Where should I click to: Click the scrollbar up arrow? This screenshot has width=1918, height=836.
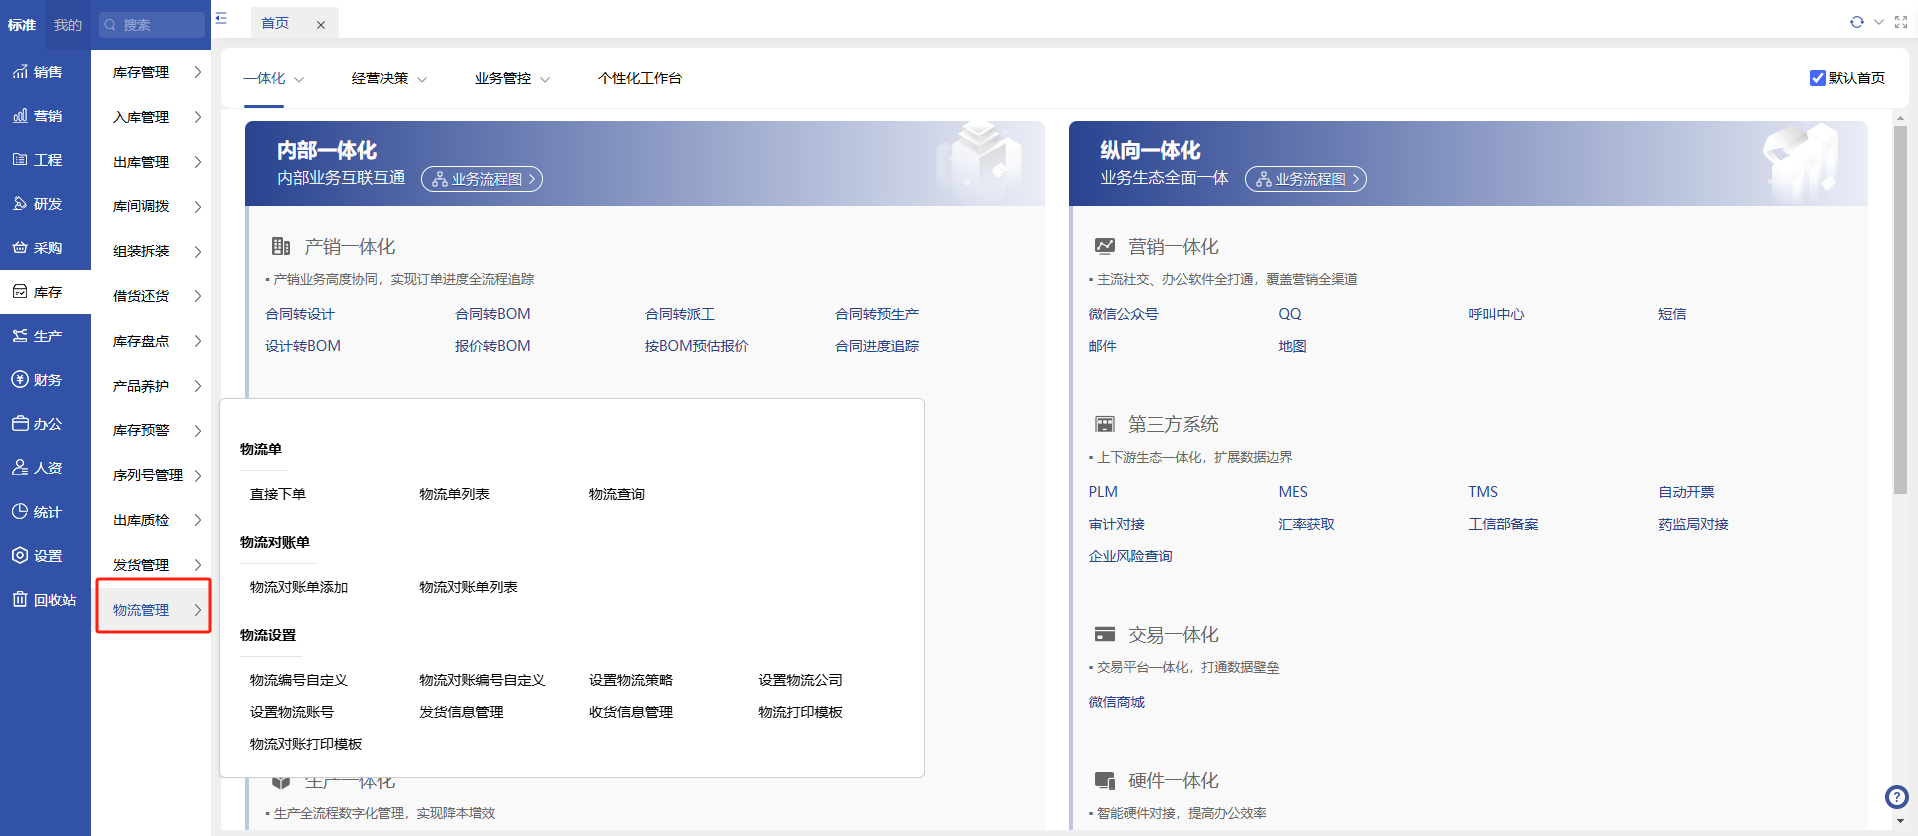click(1900, 117)
